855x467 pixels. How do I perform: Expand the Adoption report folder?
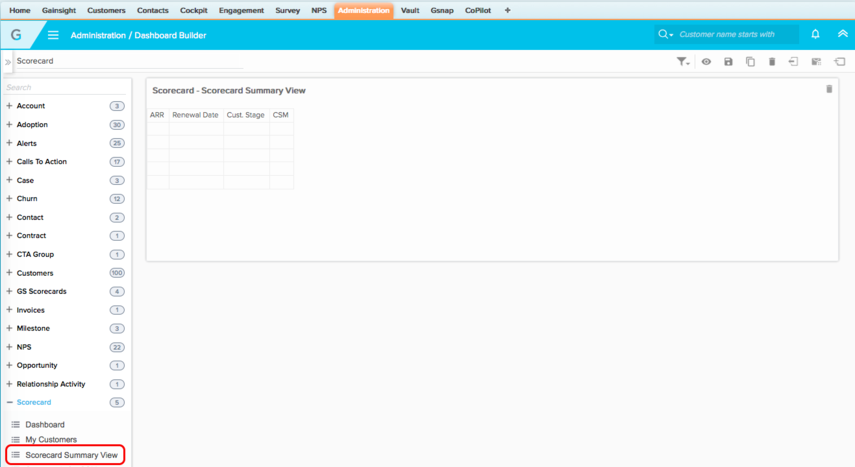[x=9, y=124]
